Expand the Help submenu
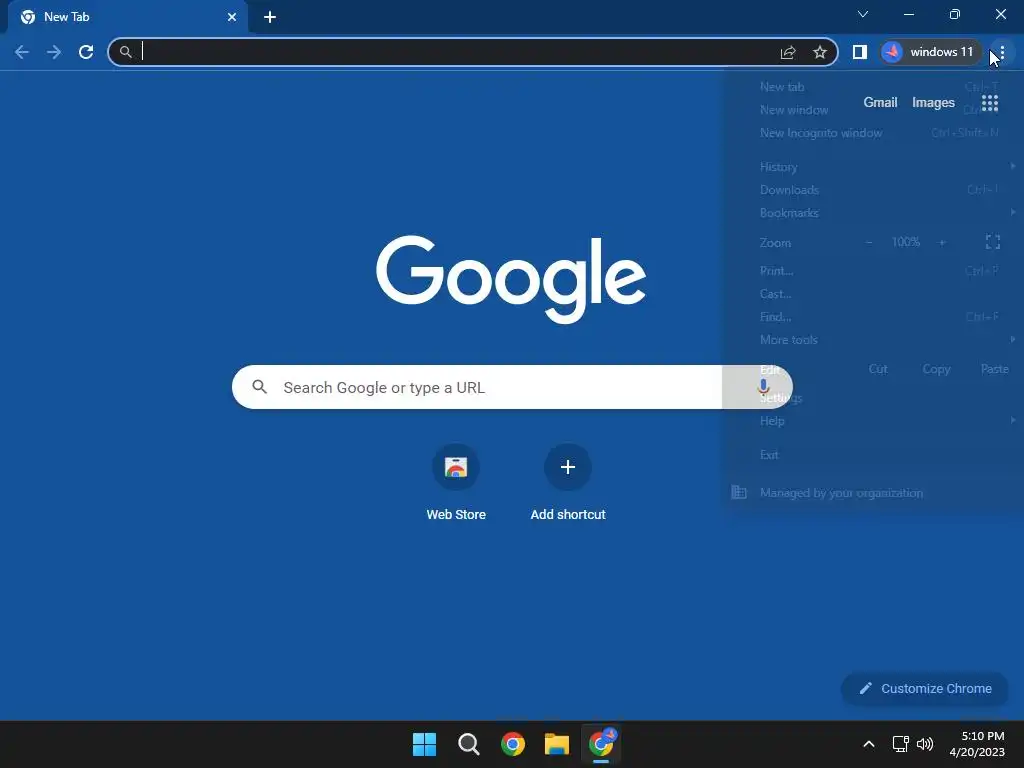Screen dimensions: 1024x768 pyautogui.click(x=872, y=421)
